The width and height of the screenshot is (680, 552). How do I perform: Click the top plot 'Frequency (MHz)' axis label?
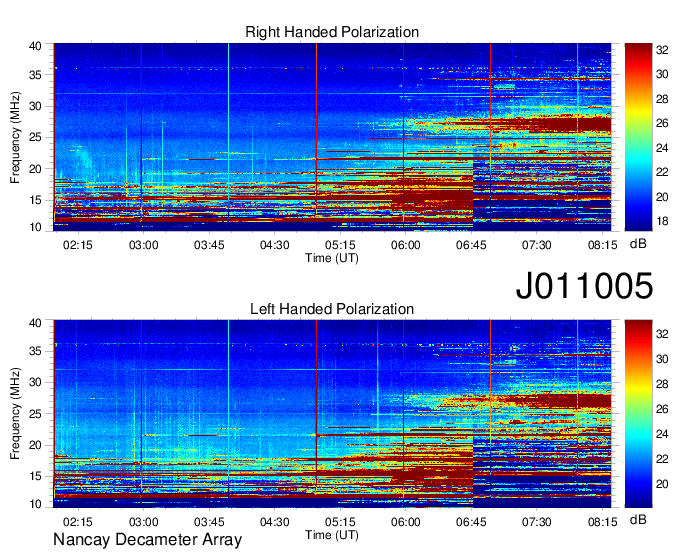coord(15,137)
